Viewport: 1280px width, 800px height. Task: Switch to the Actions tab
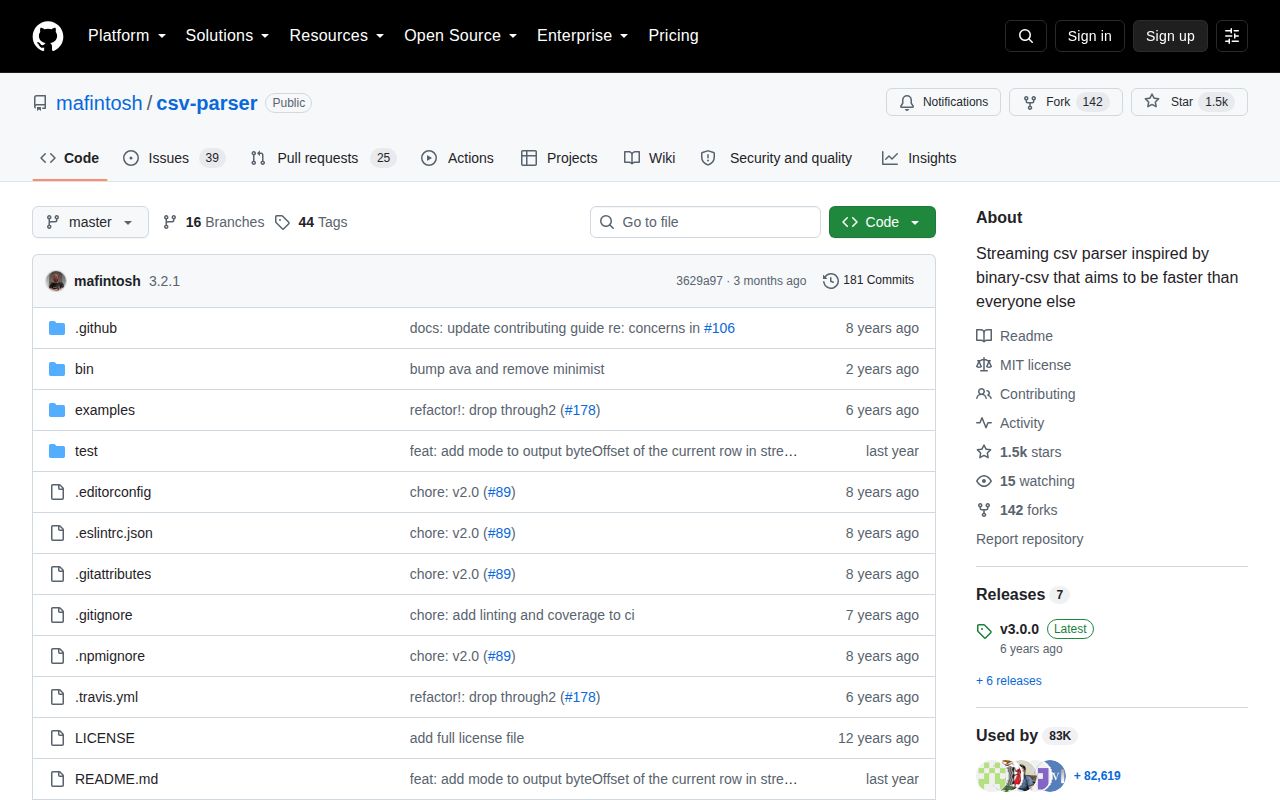tap(457, 158)
